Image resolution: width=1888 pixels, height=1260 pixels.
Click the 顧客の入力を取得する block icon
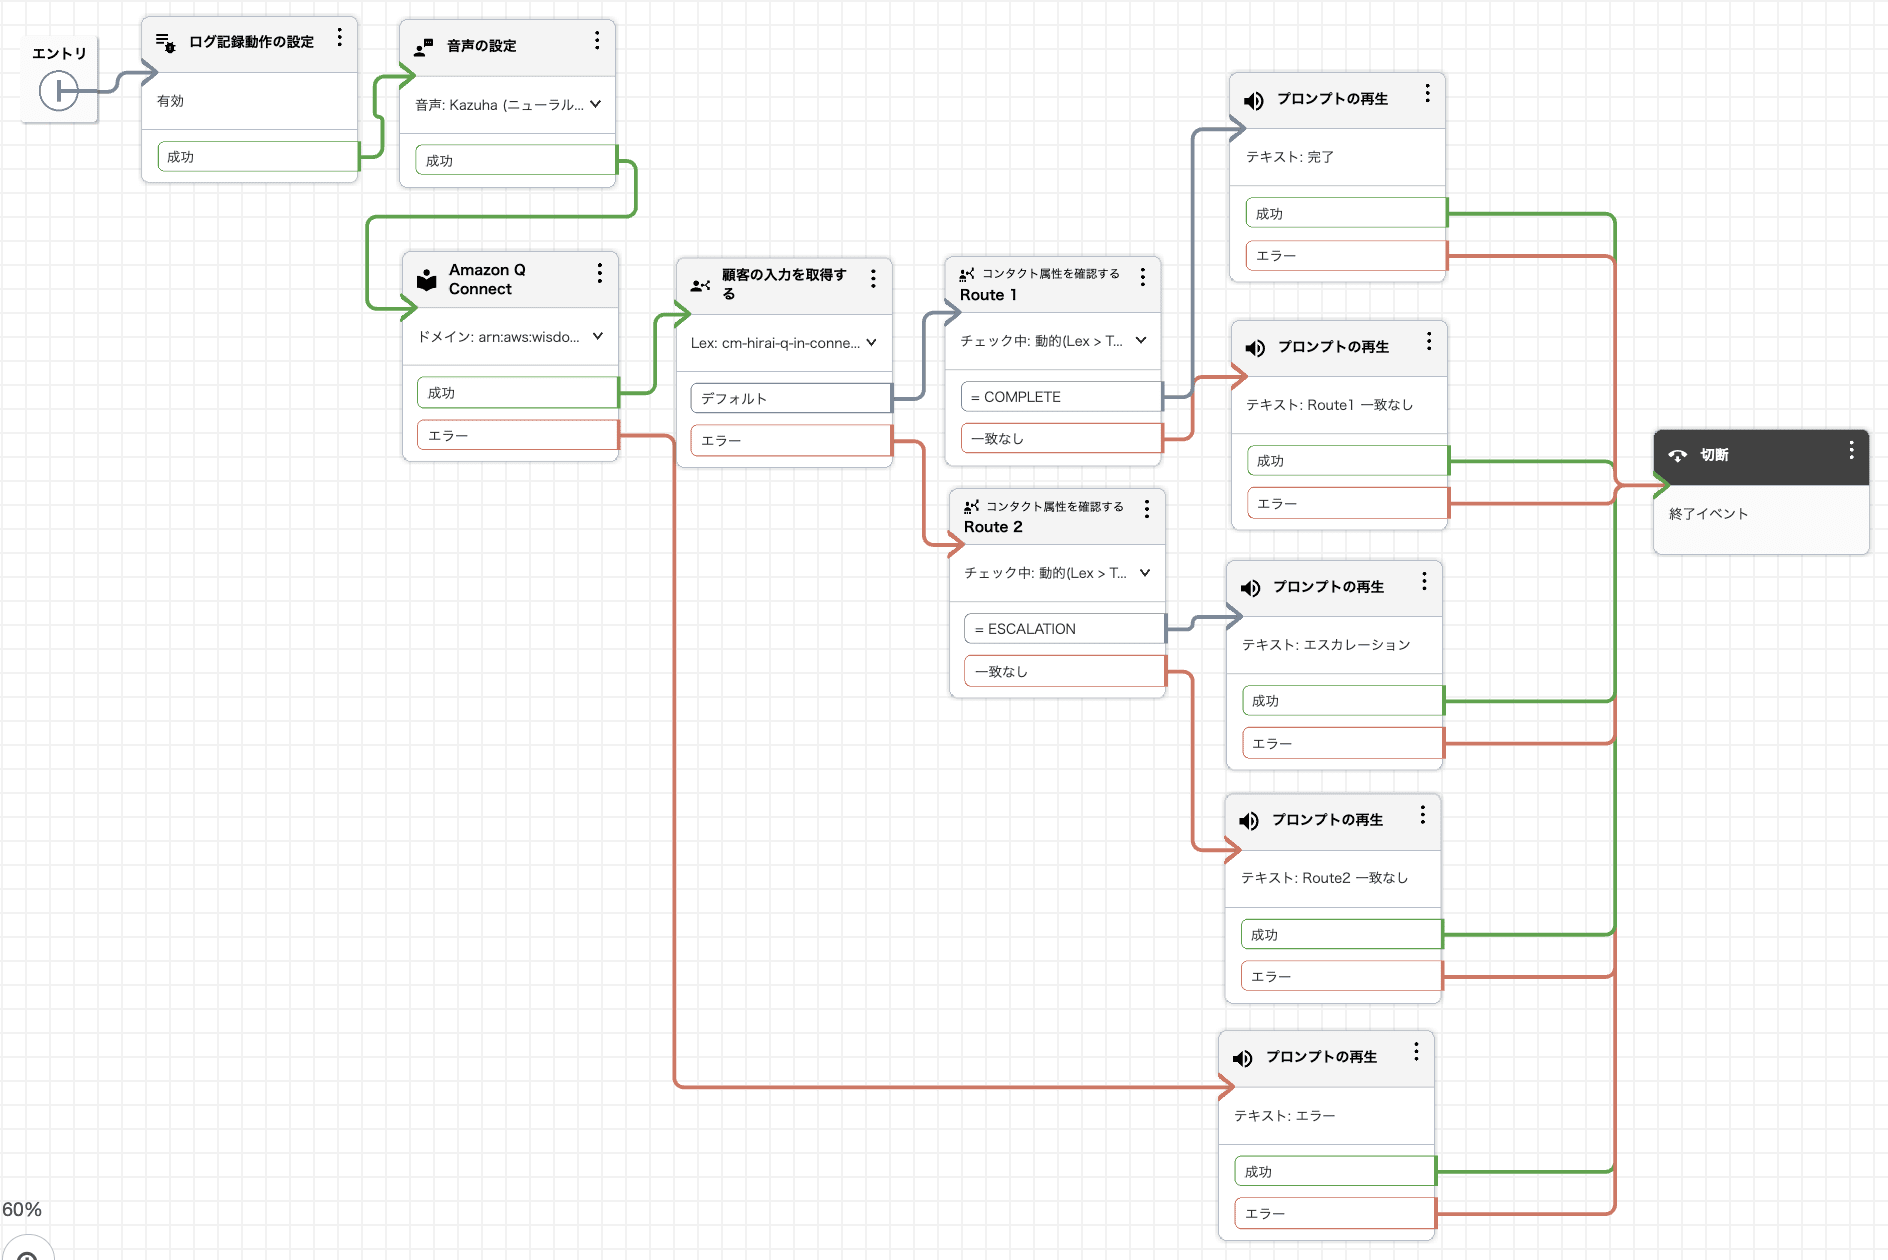700,285
